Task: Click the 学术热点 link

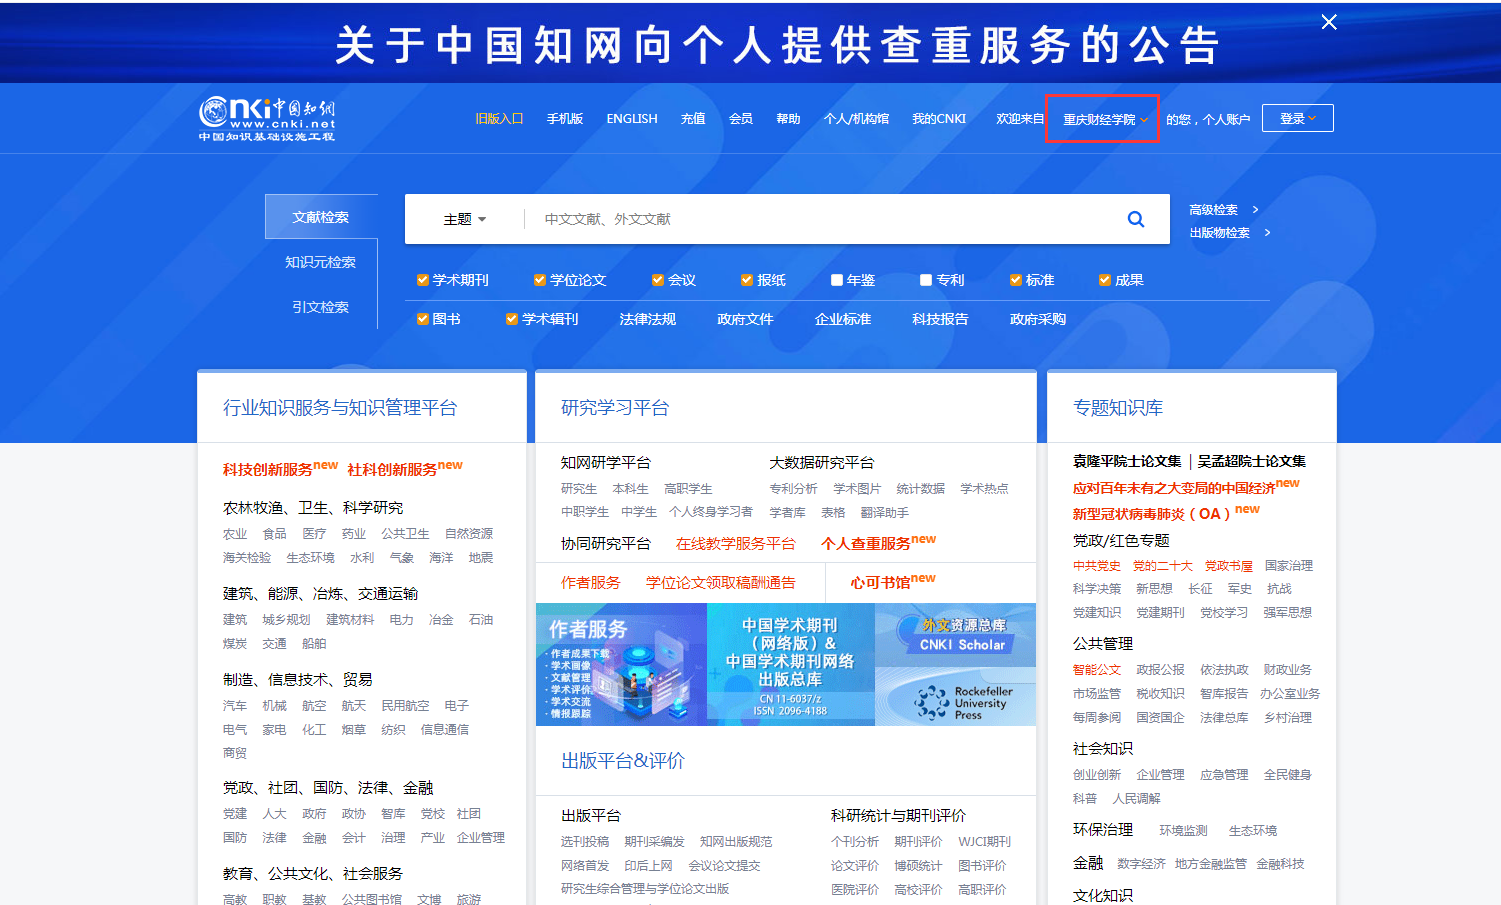Action: click(x=984, y=488)
